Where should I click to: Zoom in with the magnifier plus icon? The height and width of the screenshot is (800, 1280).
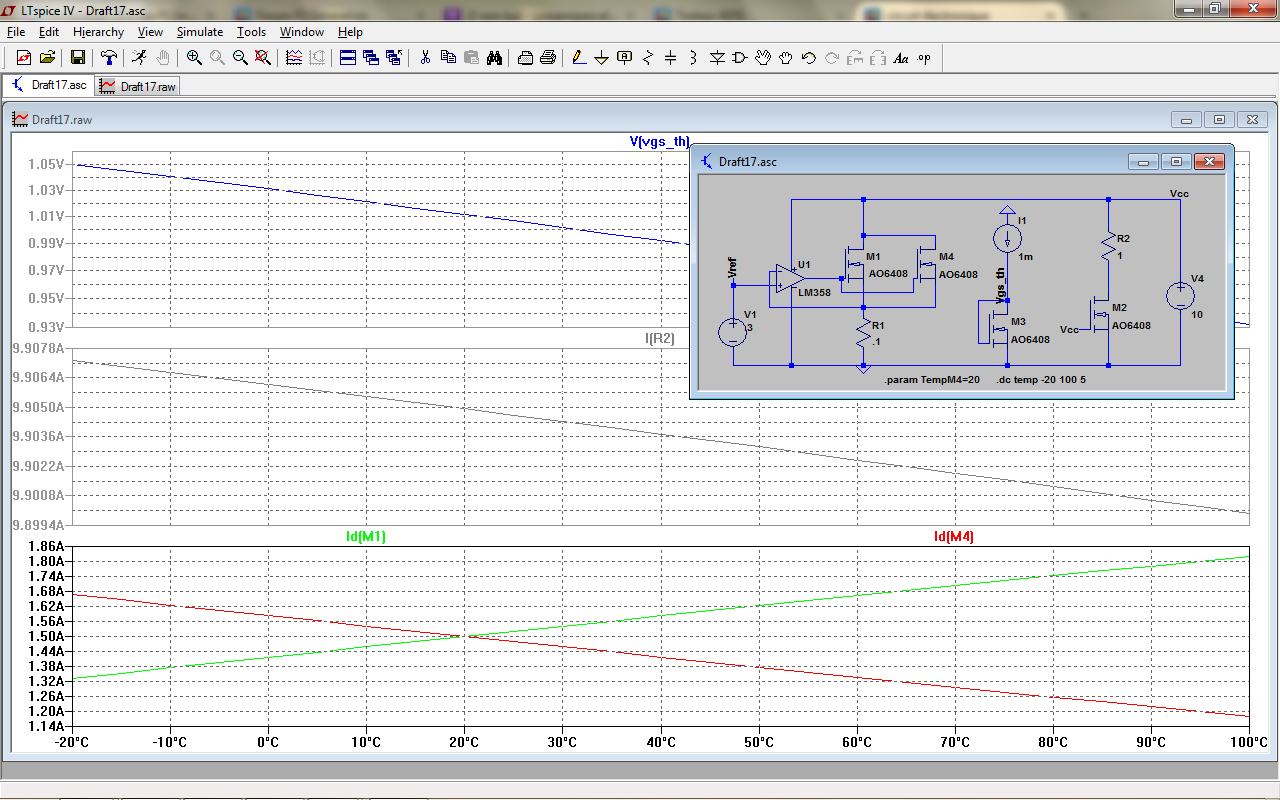pos(194,58)
